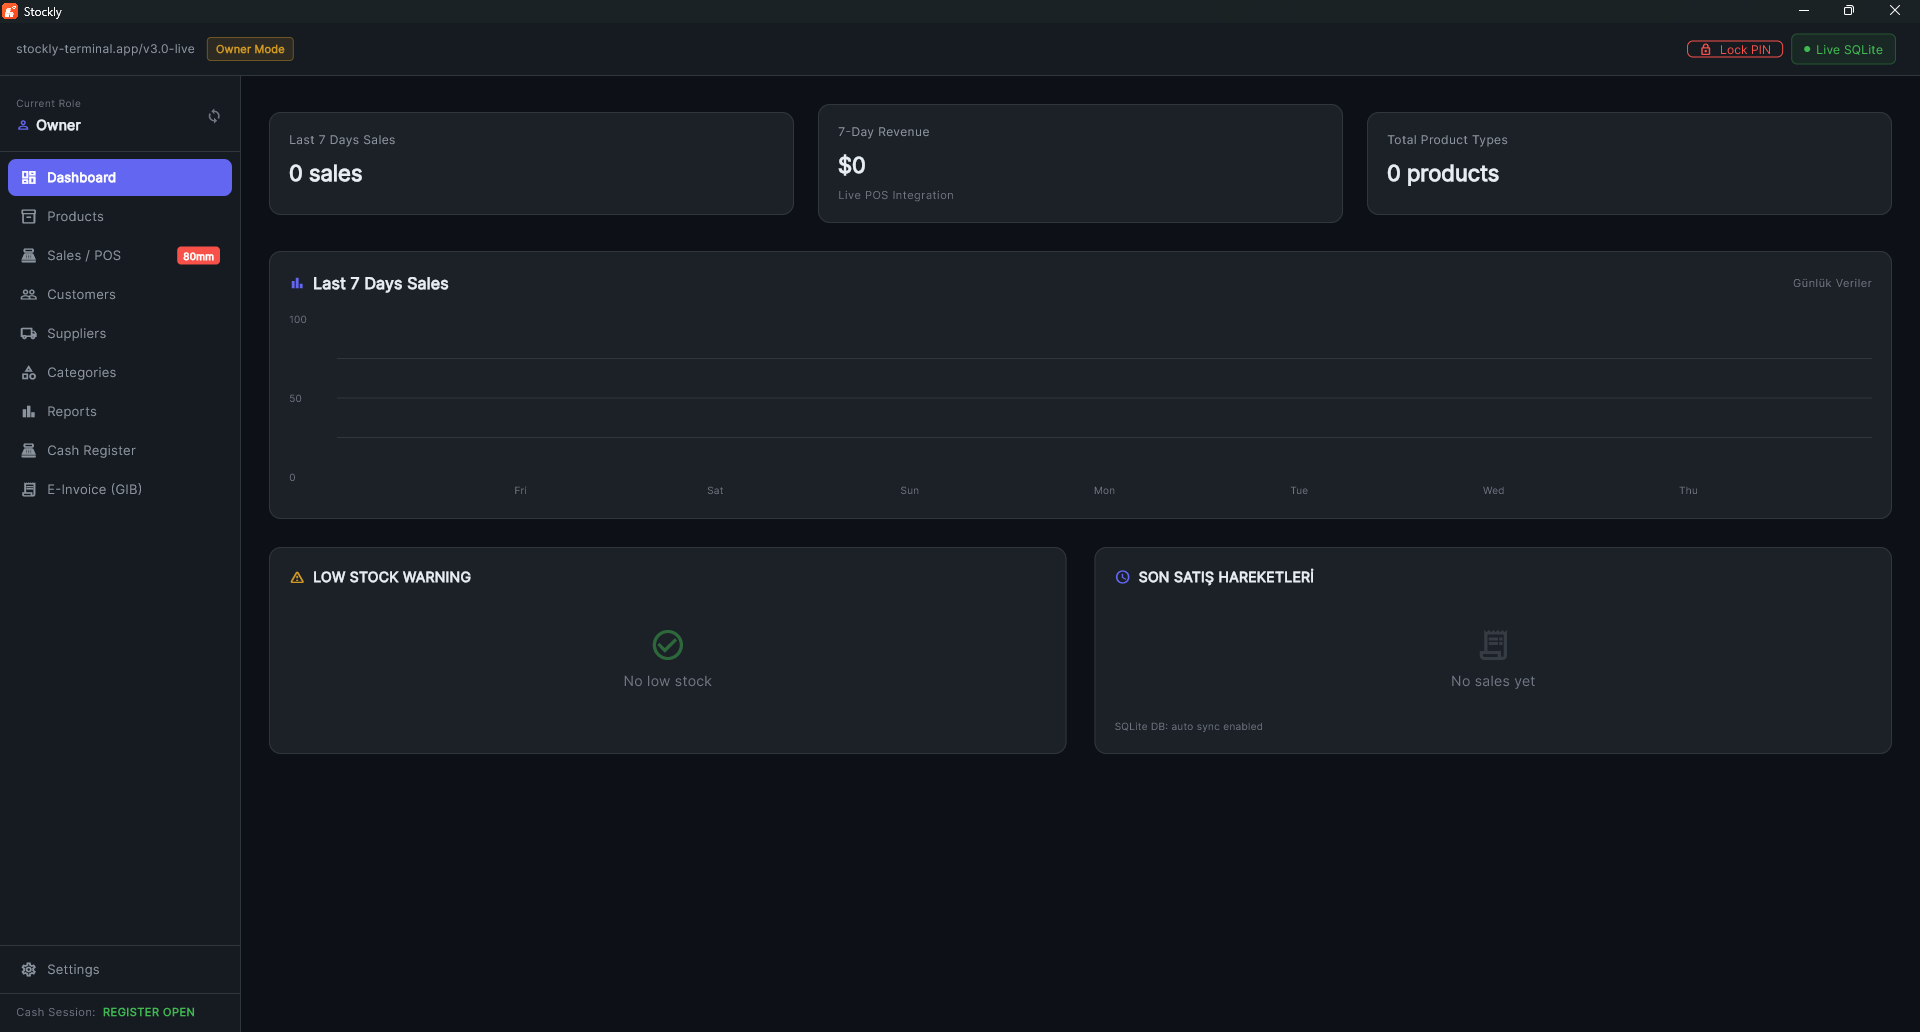This screenshot has height=1032, width=1920.
Task: Click the Settings gear icon
Action: click(29, 970)
